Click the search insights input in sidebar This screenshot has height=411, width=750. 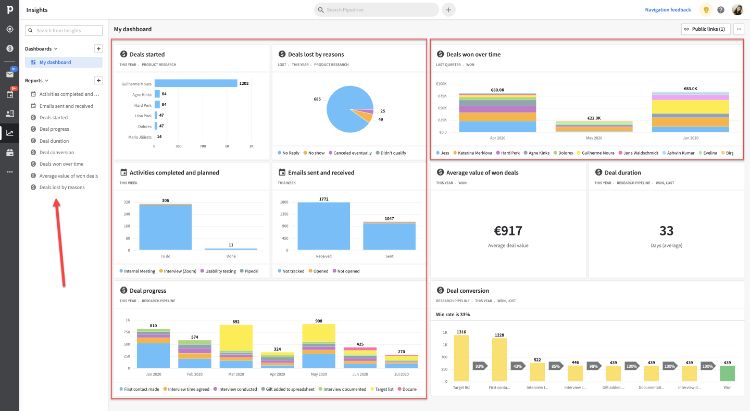64,30
